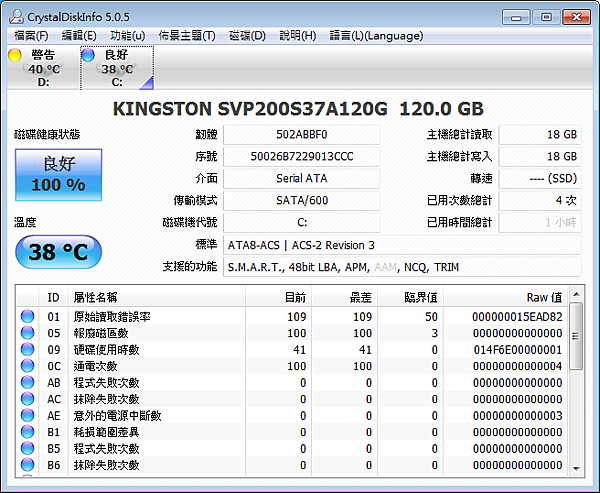Select the 報廢磁區數 attribute name
The width and height of the screenshot is (600, 493).
click(x=101, y=333)
